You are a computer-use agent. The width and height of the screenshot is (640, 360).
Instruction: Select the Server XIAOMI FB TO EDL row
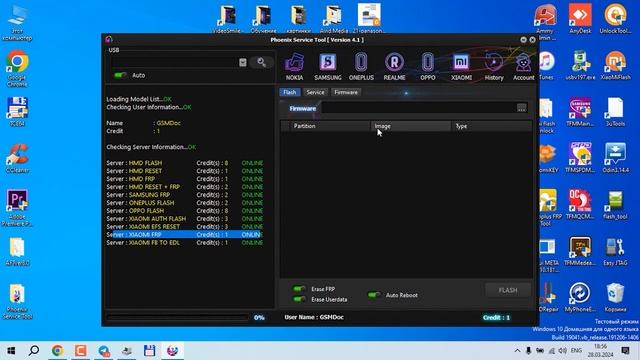(185, 242)
